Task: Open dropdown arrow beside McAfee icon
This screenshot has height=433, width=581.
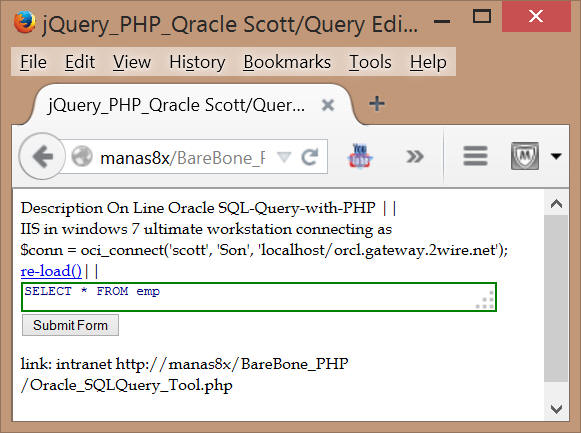Action: click(x=556, y=156)
